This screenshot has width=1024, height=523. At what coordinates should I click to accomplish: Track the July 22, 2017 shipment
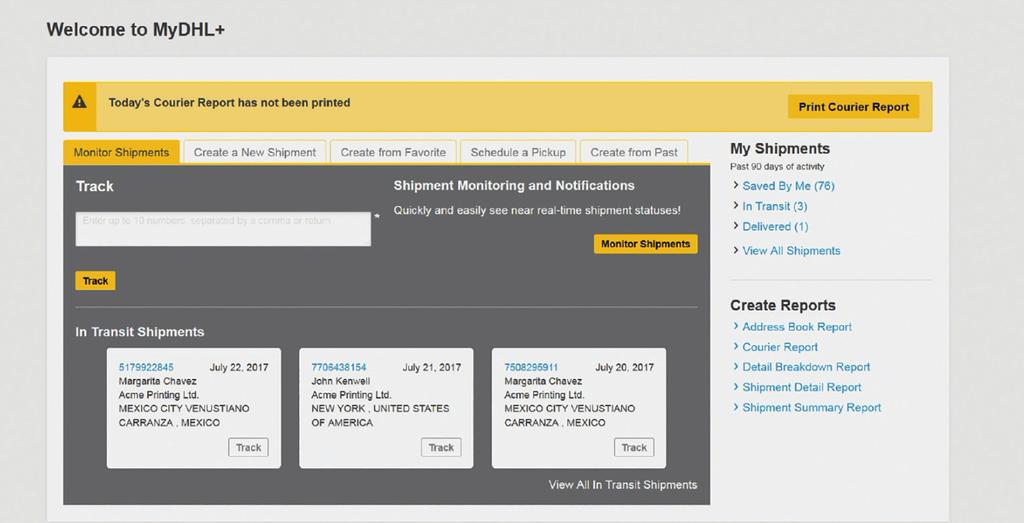pos(248,447)
